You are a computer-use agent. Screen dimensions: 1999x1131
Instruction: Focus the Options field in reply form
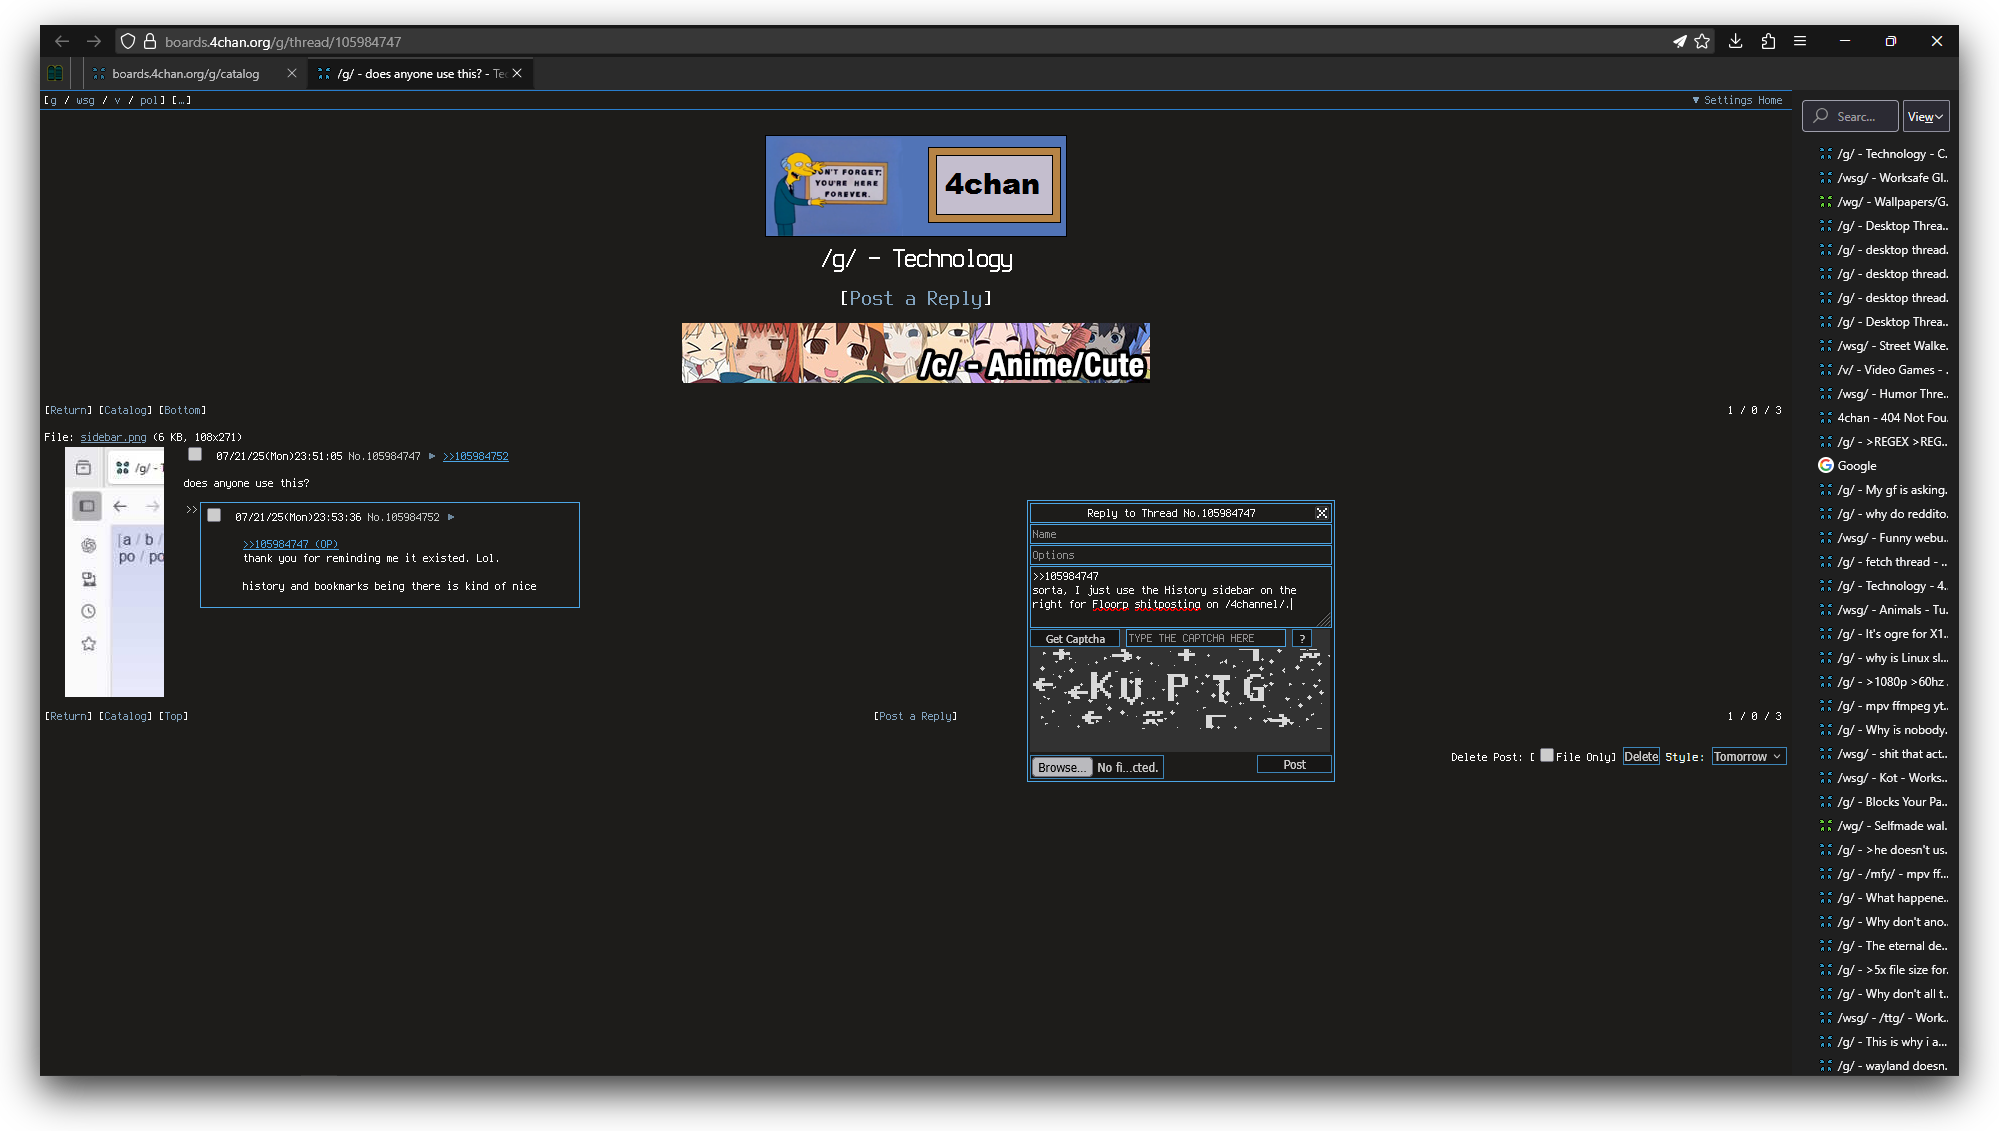point(1180,555)
